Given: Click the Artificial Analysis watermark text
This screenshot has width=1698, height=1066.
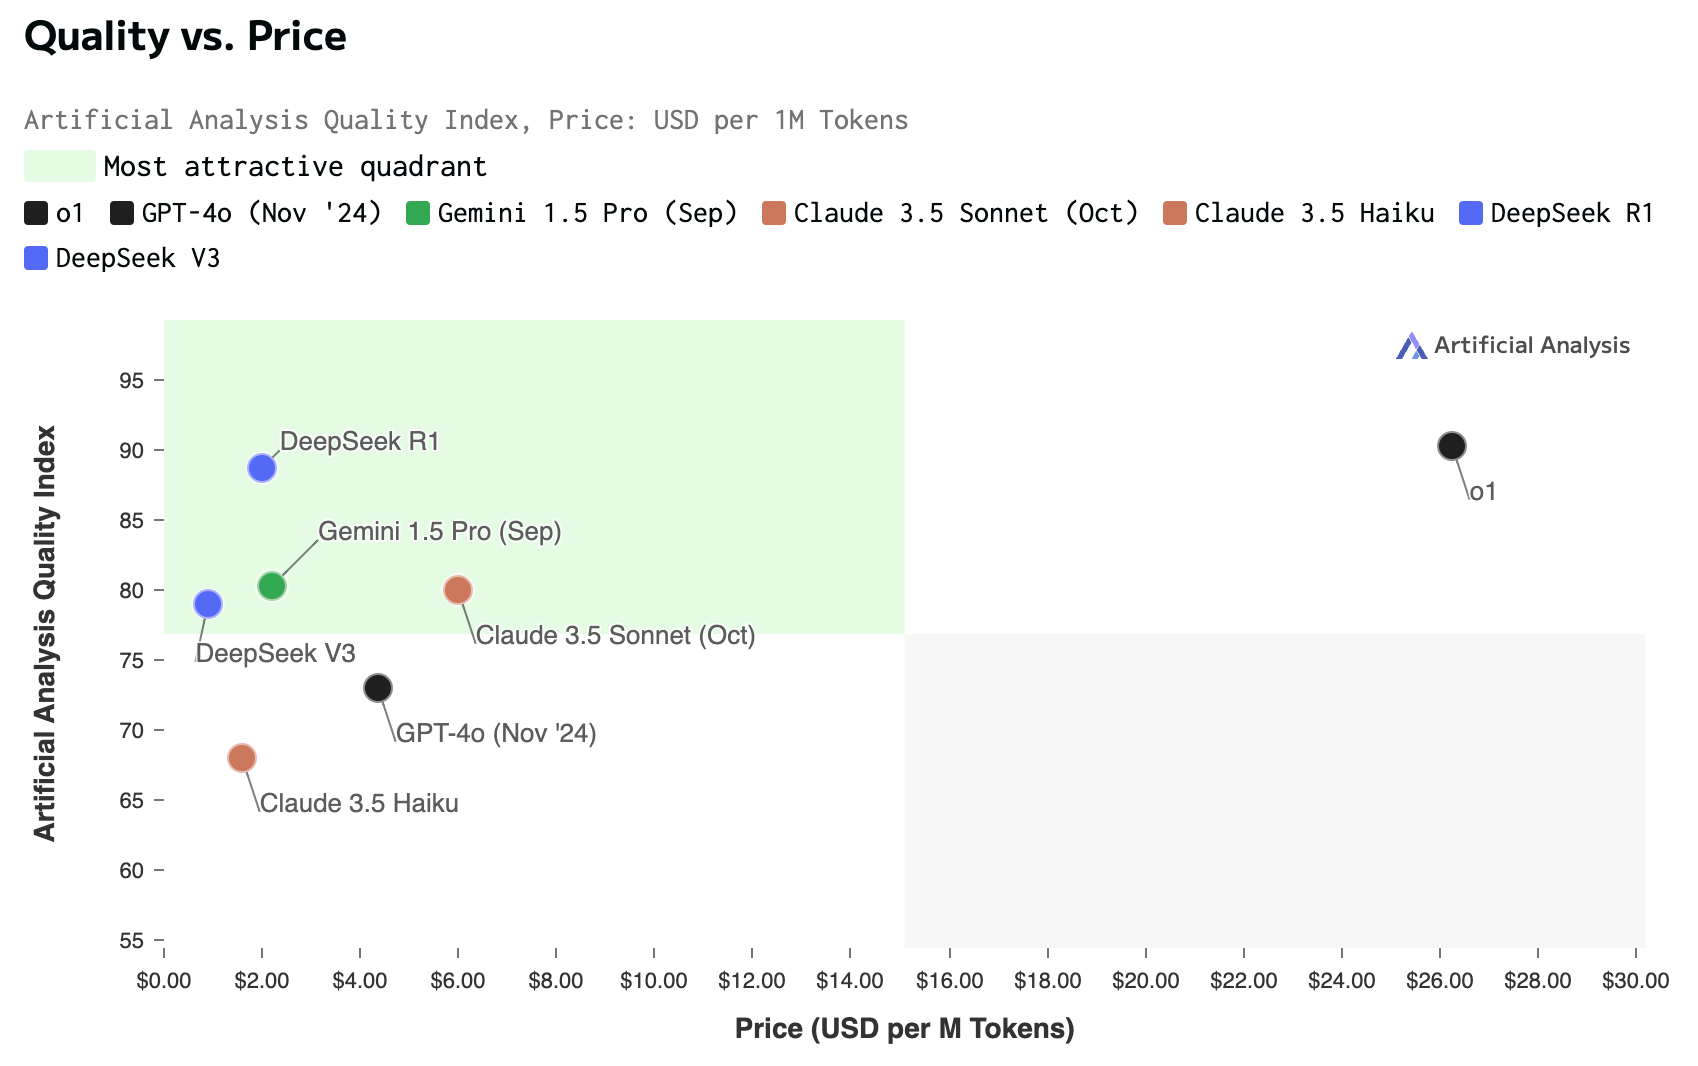Looking at the screenshot, I should [x=1531, y=346].
